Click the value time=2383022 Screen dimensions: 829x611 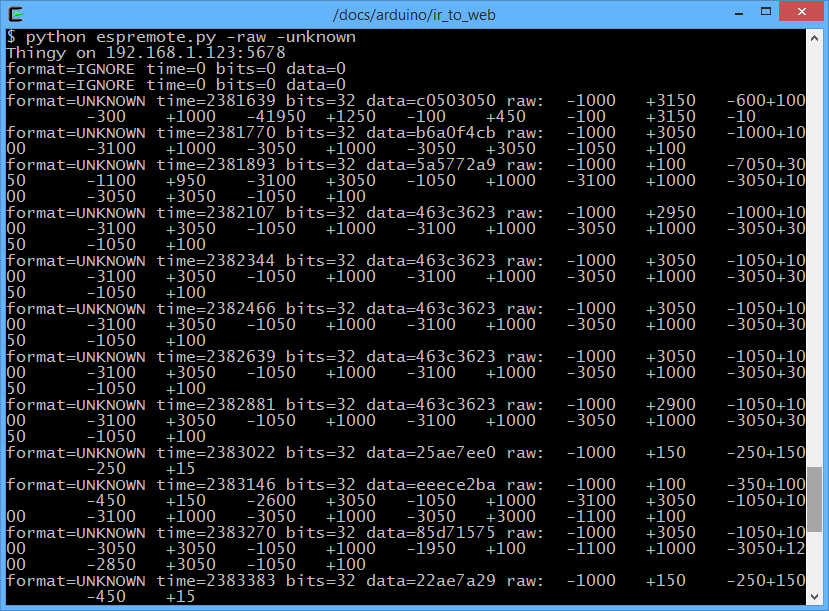pos(216,453)
